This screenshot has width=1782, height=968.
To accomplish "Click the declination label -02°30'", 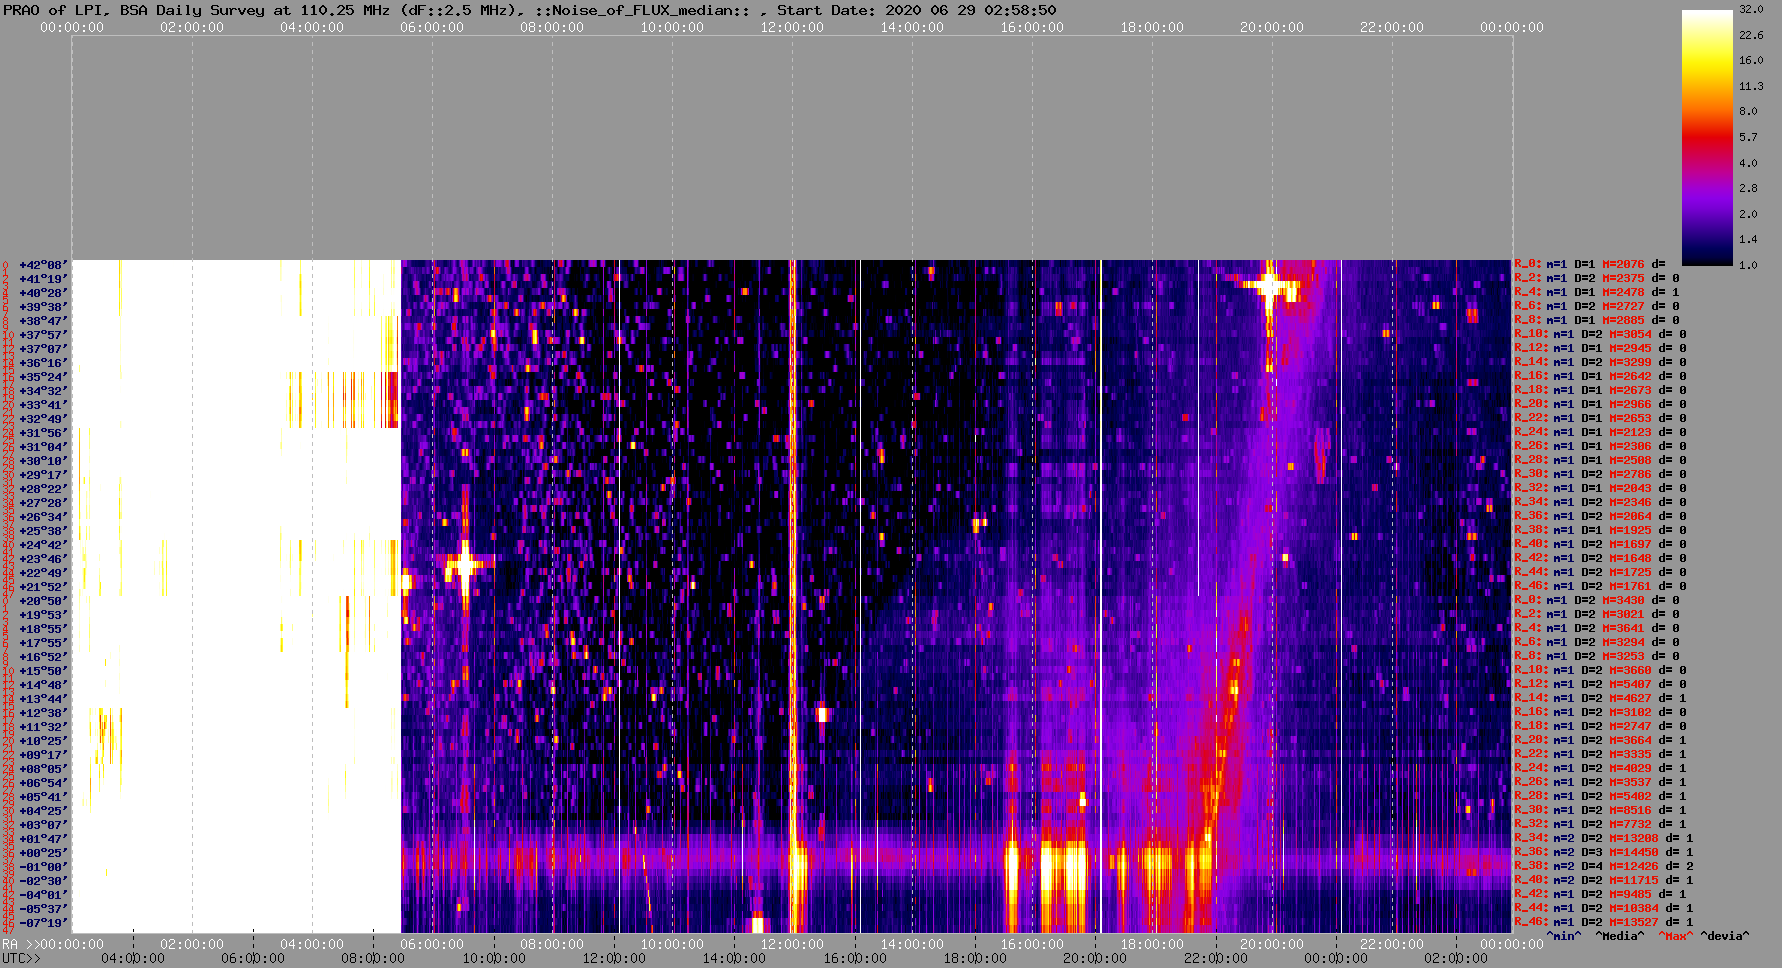I will click(43, 881).
